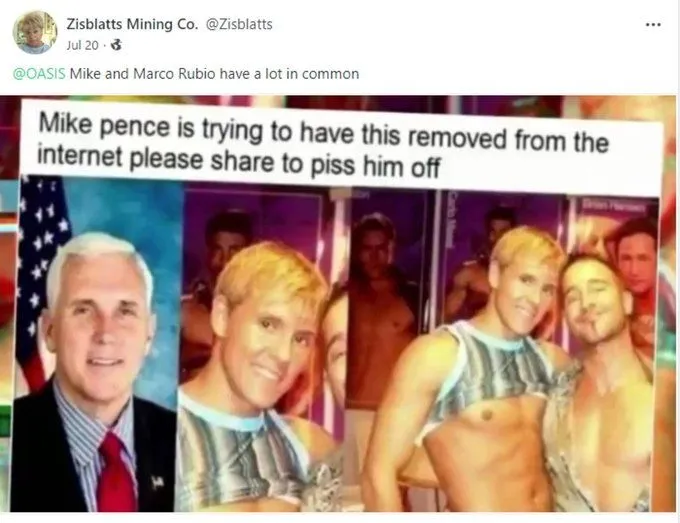Follow the @OASIS mention link
Image resolution: width=680 pixels, height=523 pixels.
click(39, 74)
